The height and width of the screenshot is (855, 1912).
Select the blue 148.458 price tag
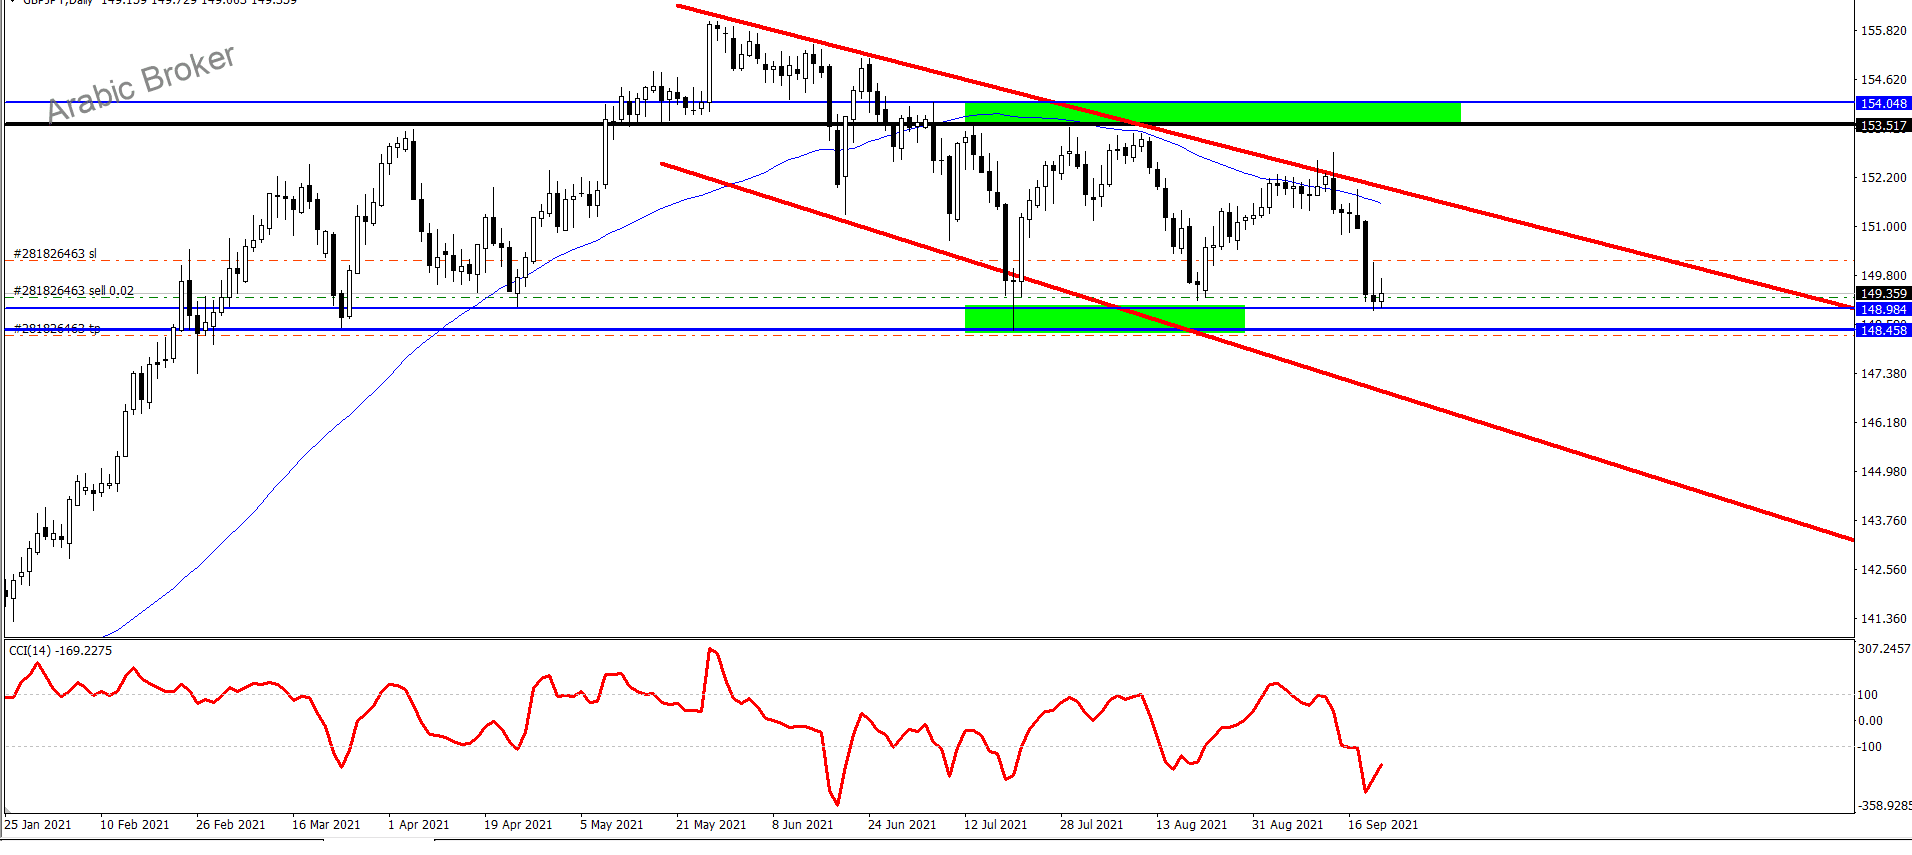[x=1883, y=330]
